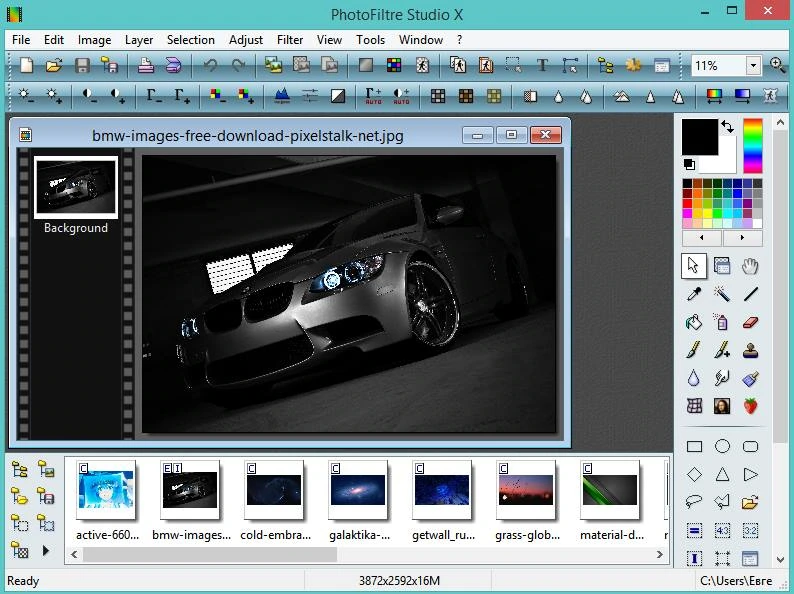794x594 pixels.
Task: Select the Ellipse selection shape
Action: pyautogui.click(x=722, y=446)
